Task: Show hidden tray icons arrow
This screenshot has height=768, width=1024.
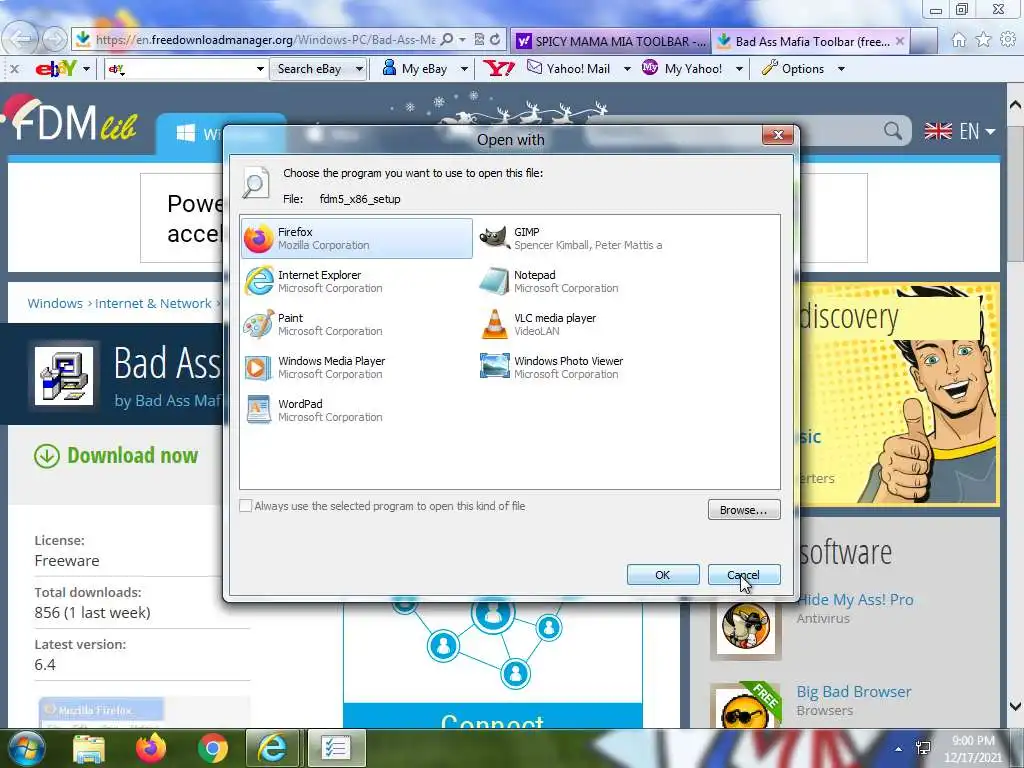Action: coord(899,749)
